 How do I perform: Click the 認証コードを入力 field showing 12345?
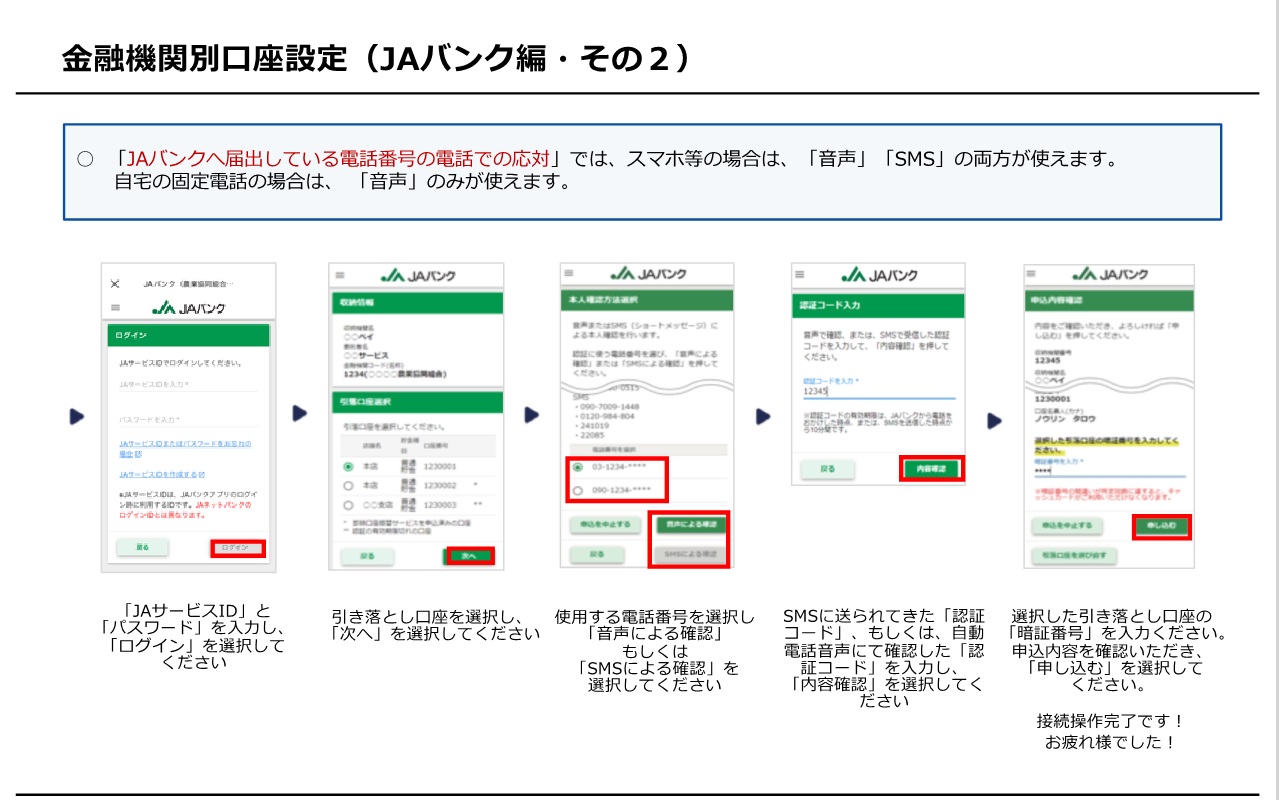[x=879, y=390]
